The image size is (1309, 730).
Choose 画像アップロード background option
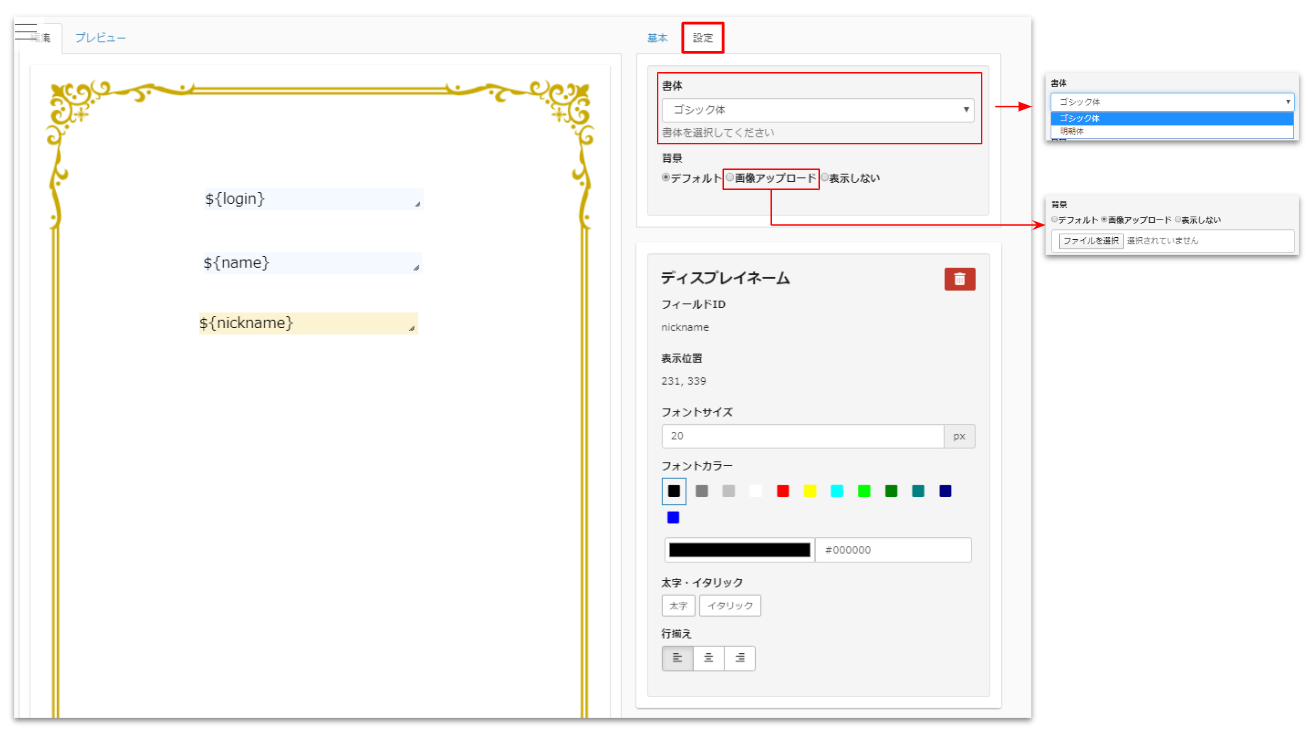(x=730, y=178)
